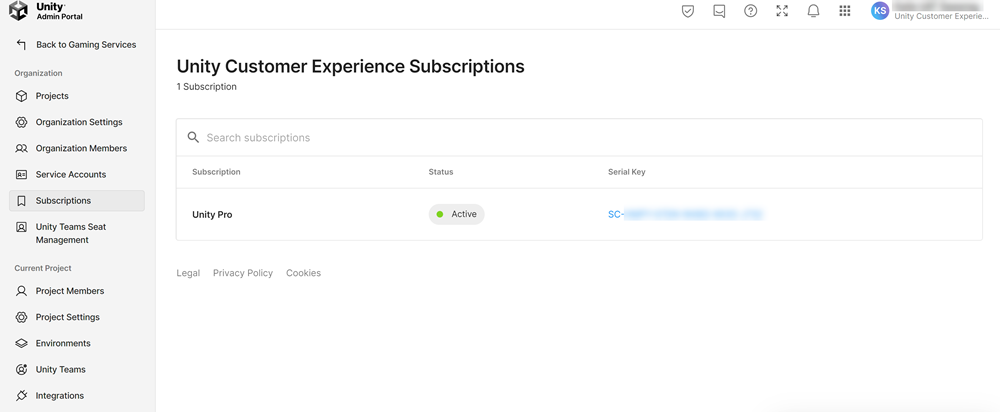Click the Unity Teams Seat Management icon

pyautogui.click(x=21, y=227)
